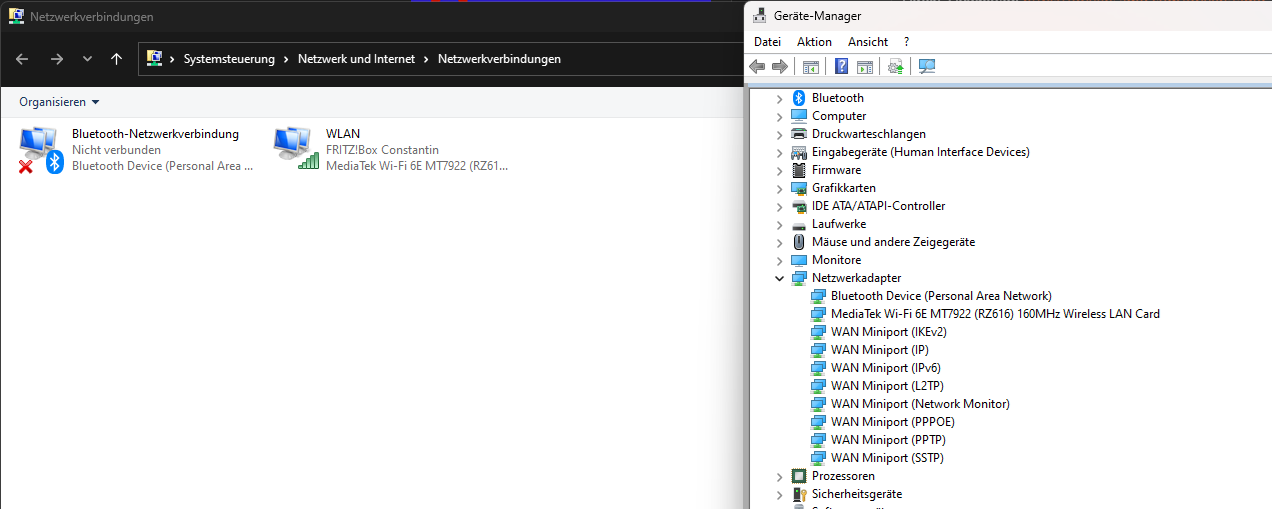Expand the Druckwarteschlangen node
The image size is (1272, 509).
click(780, 134)
